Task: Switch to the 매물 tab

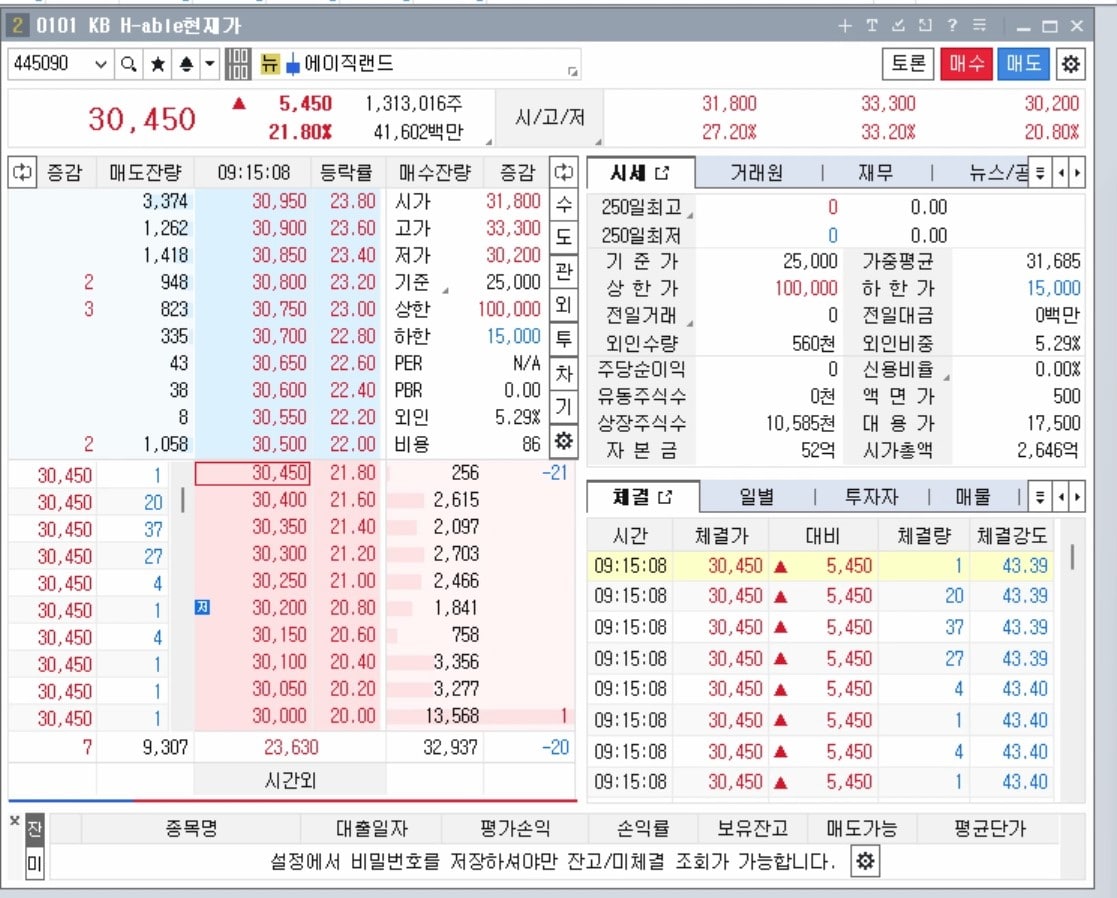Action: tap(973, 497)
